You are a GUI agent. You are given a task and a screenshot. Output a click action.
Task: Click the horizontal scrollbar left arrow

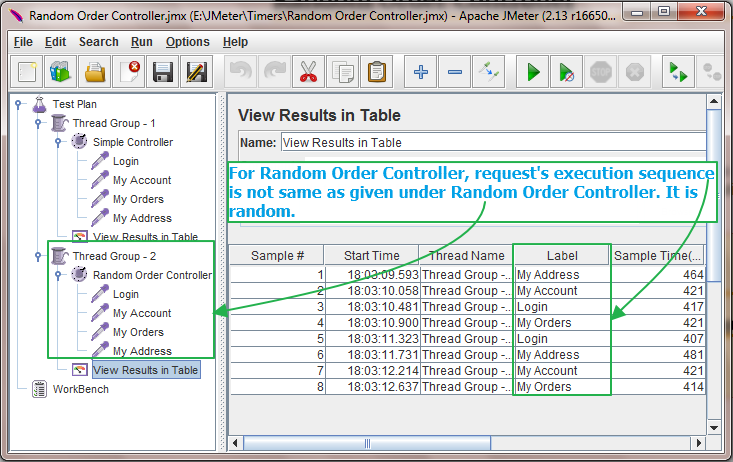pyautogui.click(x=235, y=443)
